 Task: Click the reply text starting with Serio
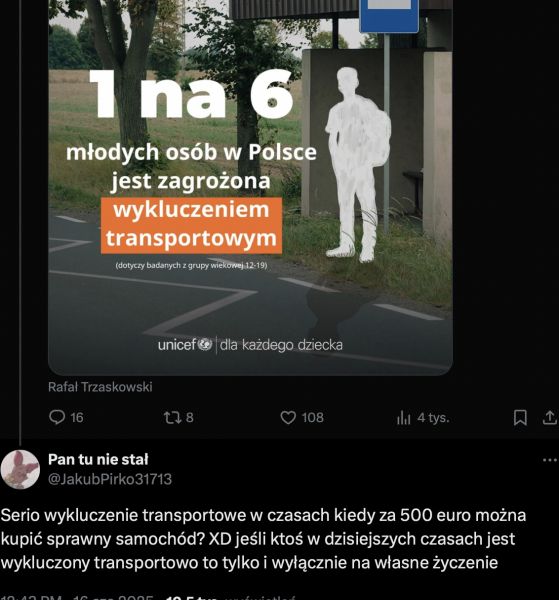263,539
